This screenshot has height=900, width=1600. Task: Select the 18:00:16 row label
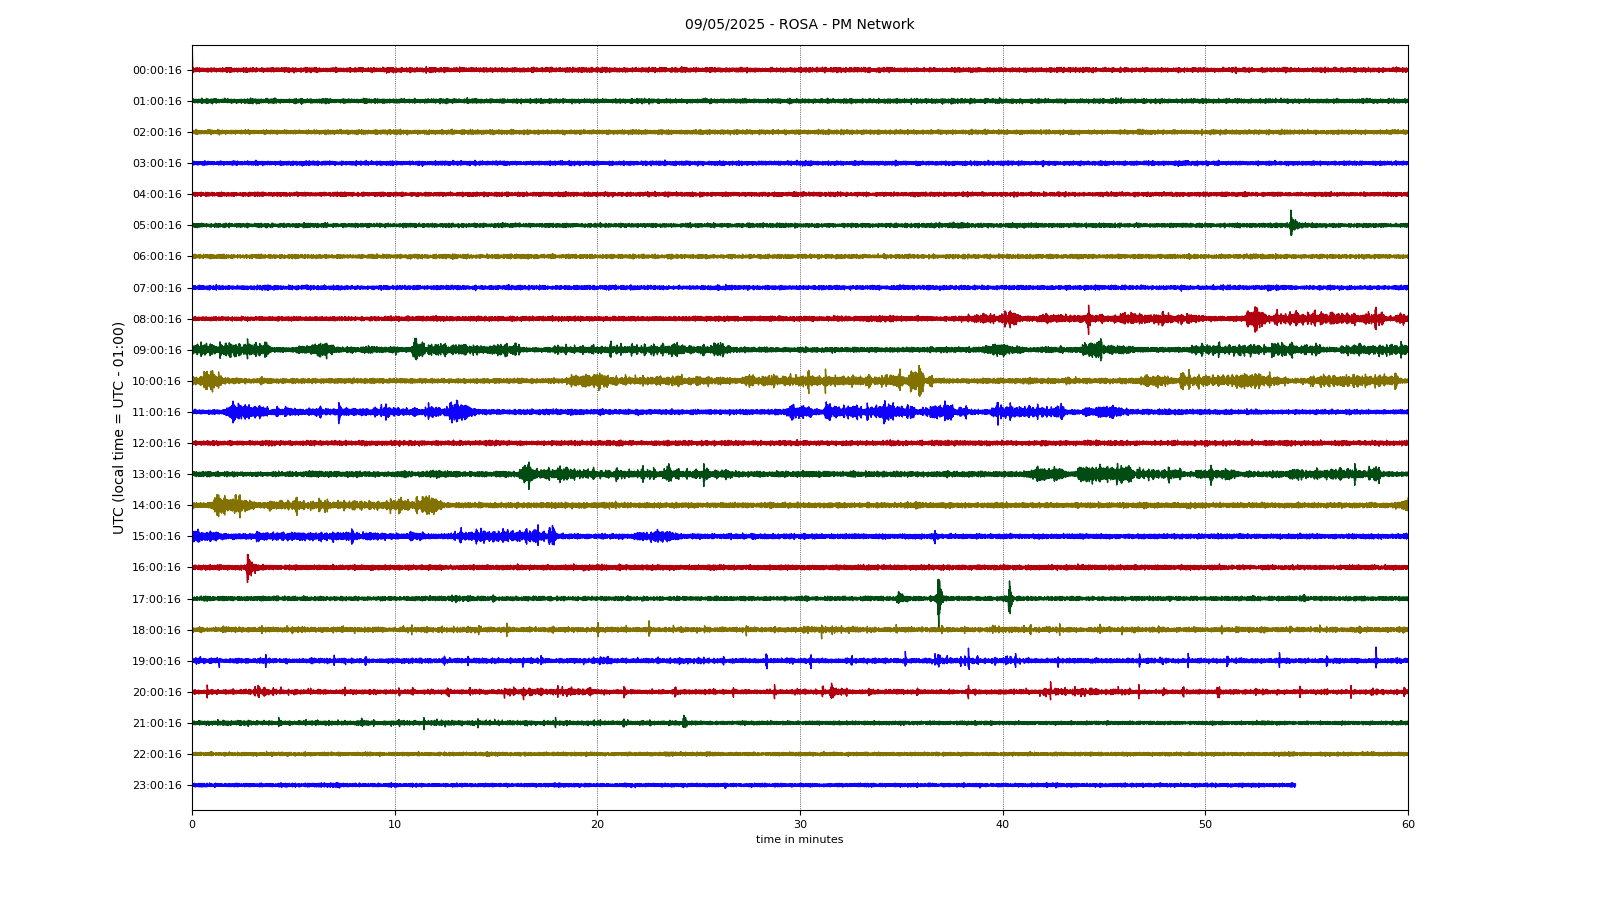[x=157, y=630]
